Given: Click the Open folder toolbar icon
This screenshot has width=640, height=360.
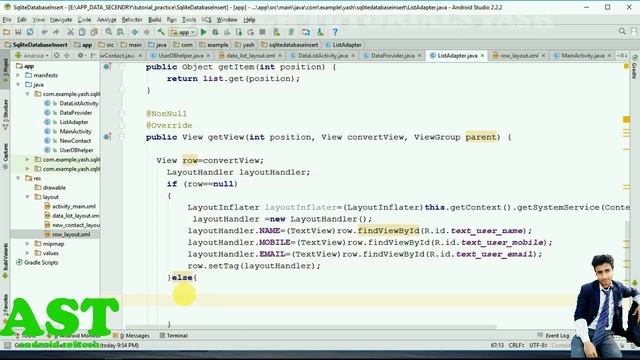Looking at the screenshot, I should pos(6,32).
